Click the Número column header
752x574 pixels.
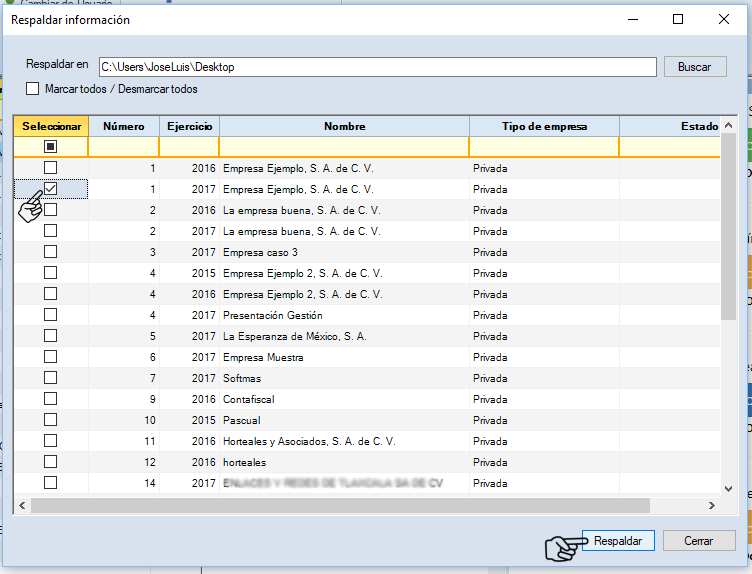[x=124, y=126]
